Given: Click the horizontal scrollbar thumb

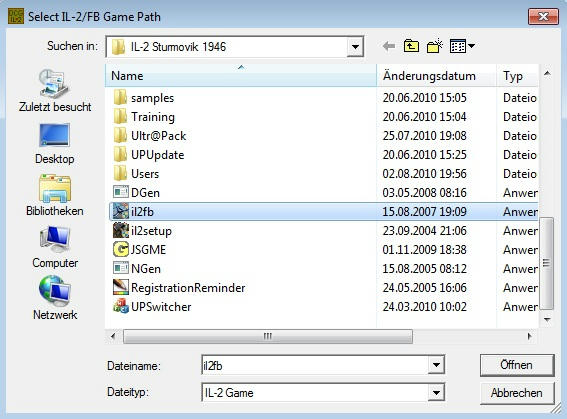Looking at the screenshot, I should [268, 336].
